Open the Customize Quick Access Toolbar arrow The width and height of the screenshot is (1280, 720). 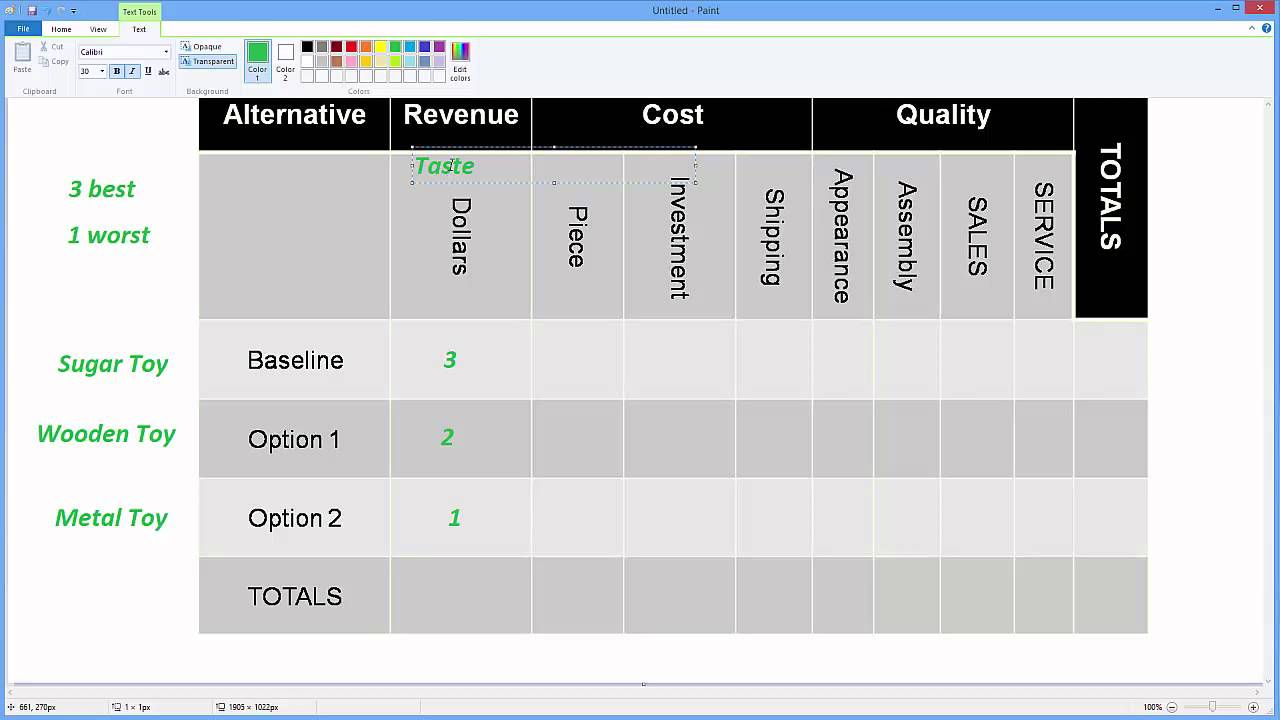point(74,10)
